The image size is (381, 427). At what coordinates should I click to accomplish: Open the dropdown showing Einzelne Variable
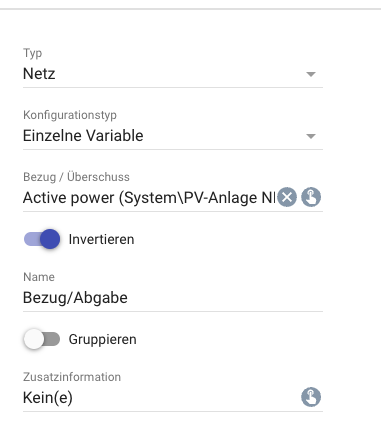[173, 136]
